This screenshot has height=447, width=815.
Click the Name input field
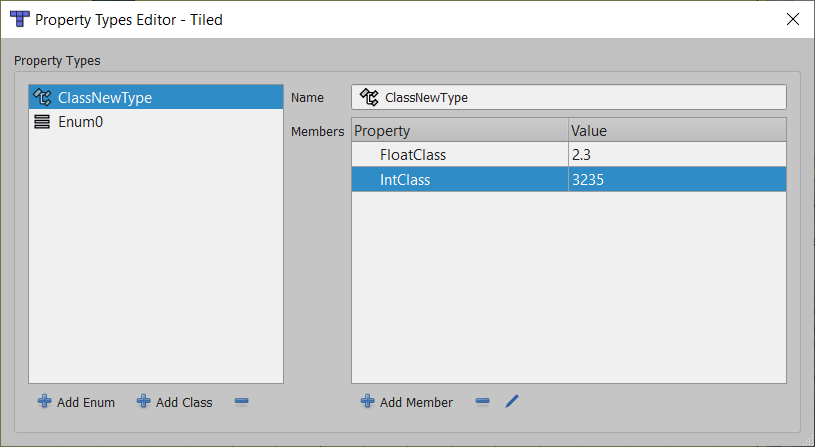point(569,97)
